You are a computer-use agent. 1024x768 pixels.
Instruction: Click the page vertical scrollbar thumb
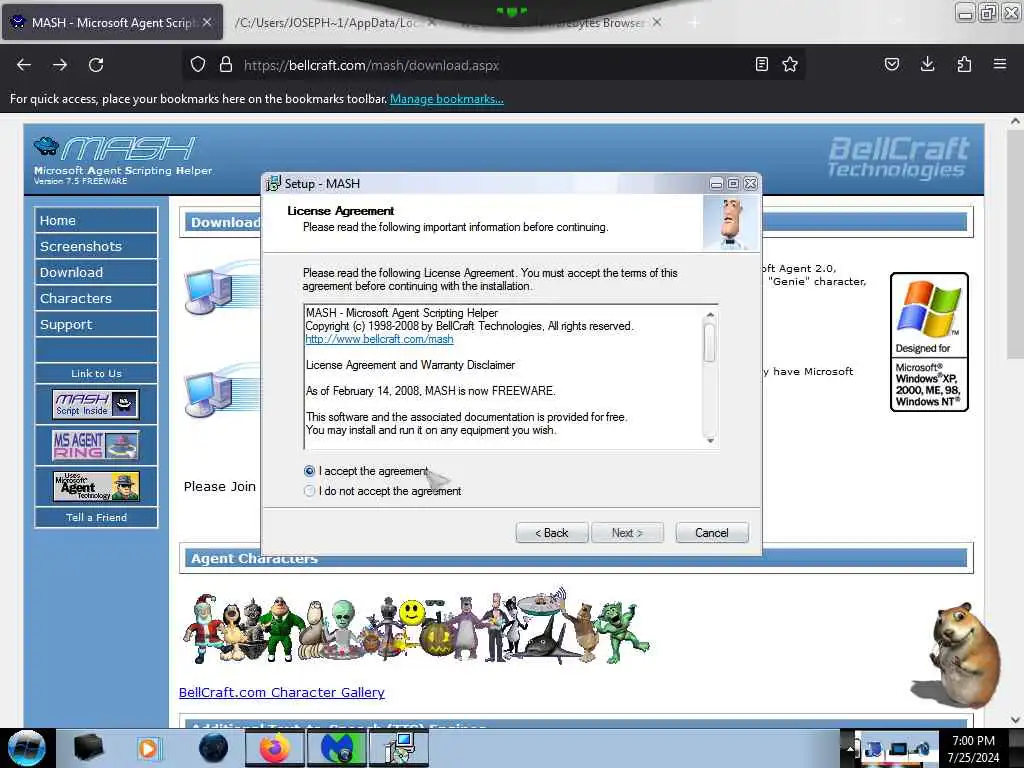pos(1014,243)
